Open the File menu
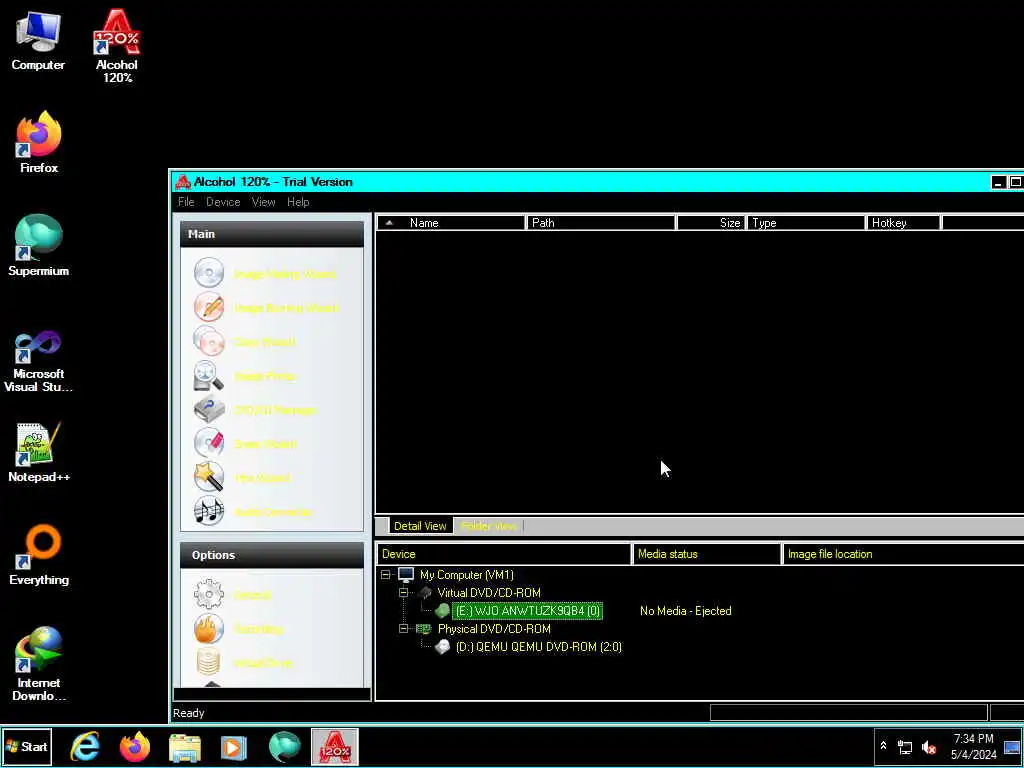Screen dimensions: 1024x768 coord(186,202)
